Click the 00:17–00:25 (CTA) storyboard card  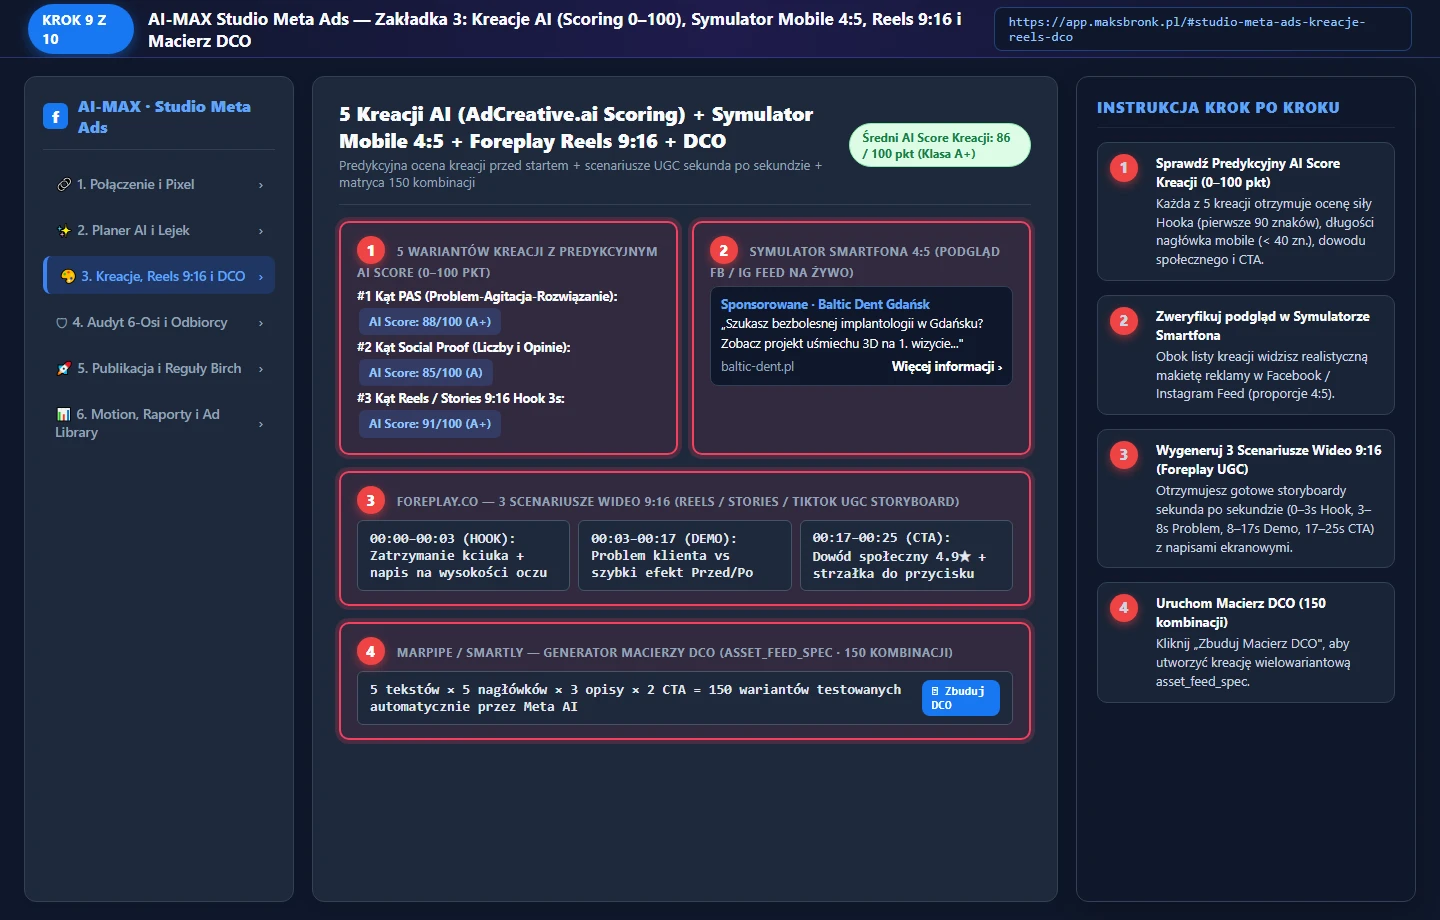click(x=906, y=556)
